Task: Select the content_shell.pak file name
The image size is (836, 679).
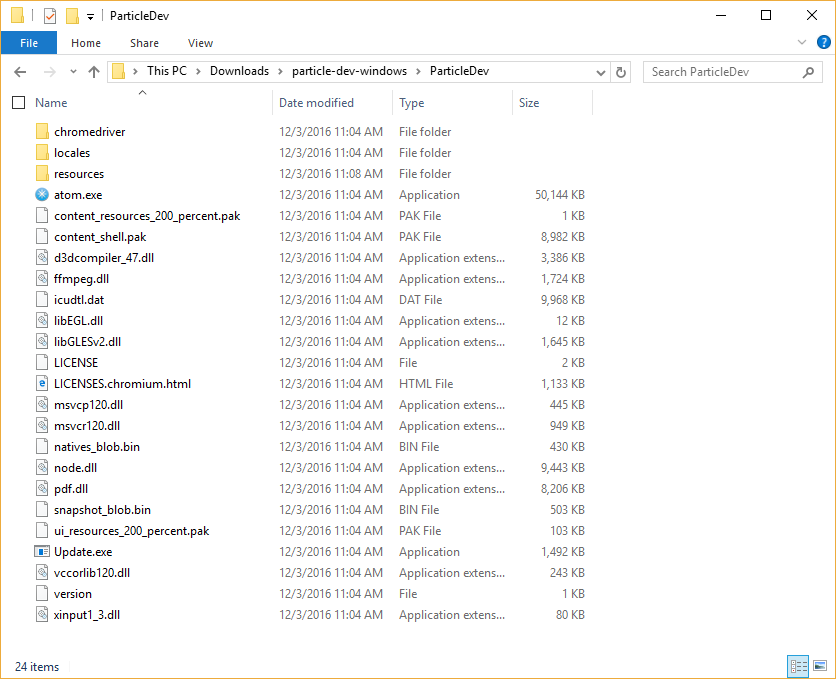Action: [x=100, y=237]
